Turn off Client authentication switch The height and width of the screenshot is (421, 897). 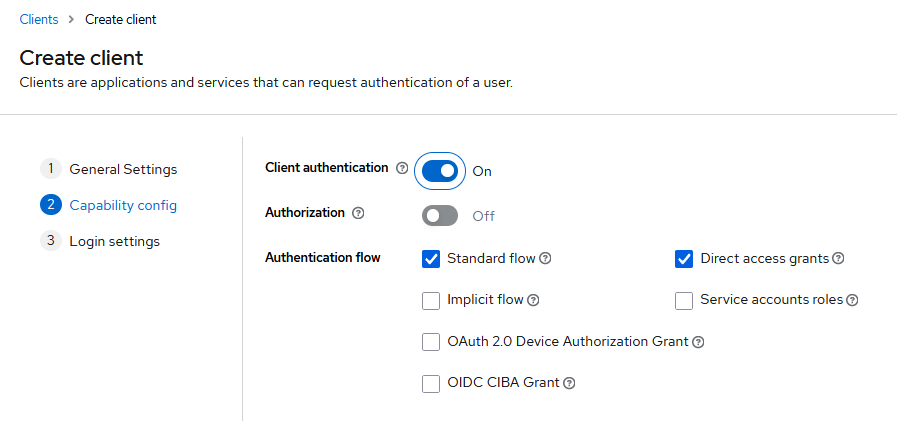(x=440, y=171)
